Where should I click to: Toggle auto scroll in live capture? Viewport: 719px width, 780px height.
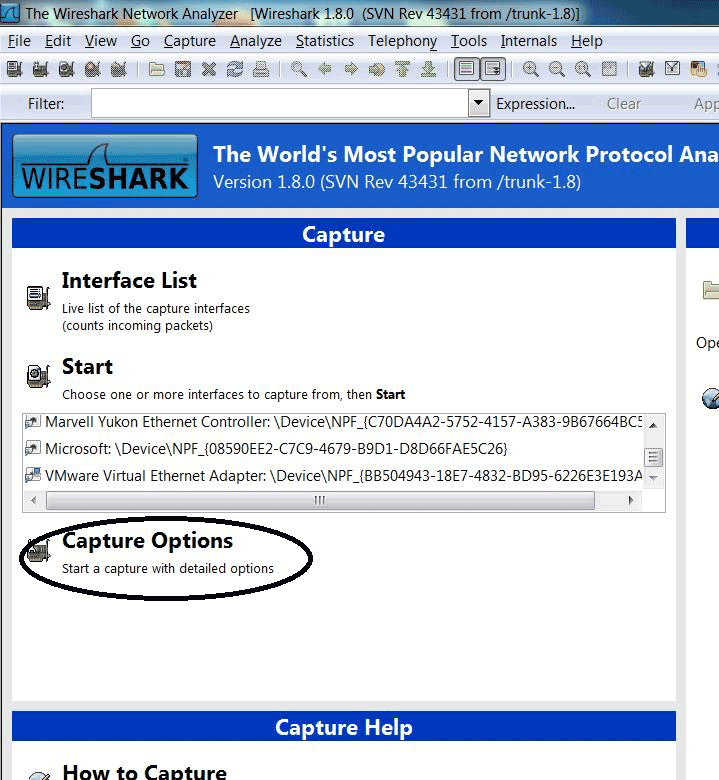click(493, 69)
